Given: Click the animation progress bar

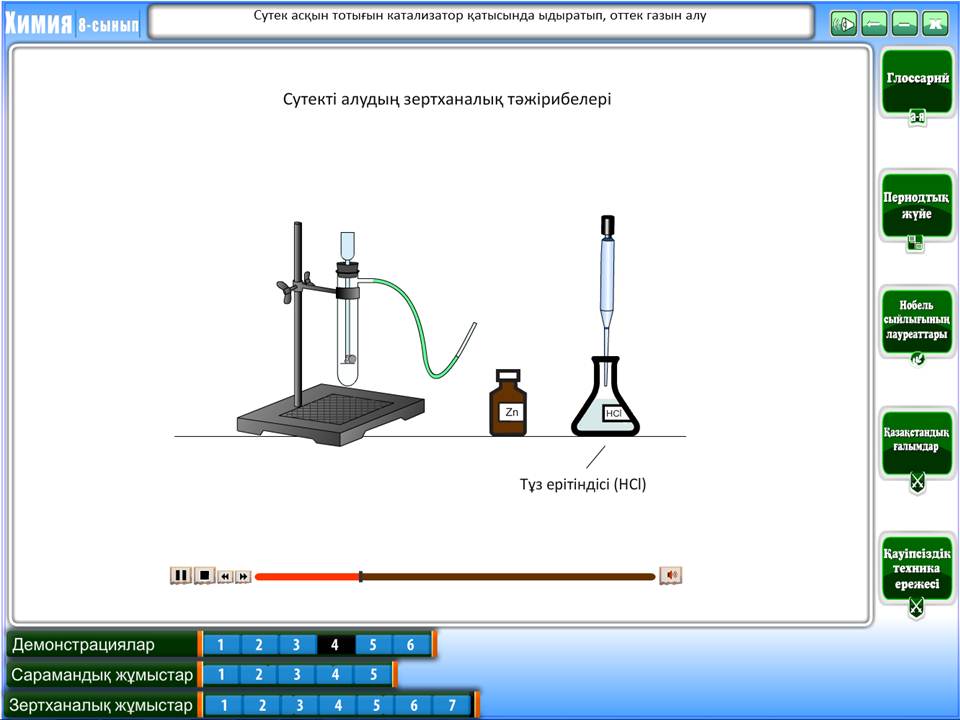Looking at the screenshot, I should tap(455, 576).
